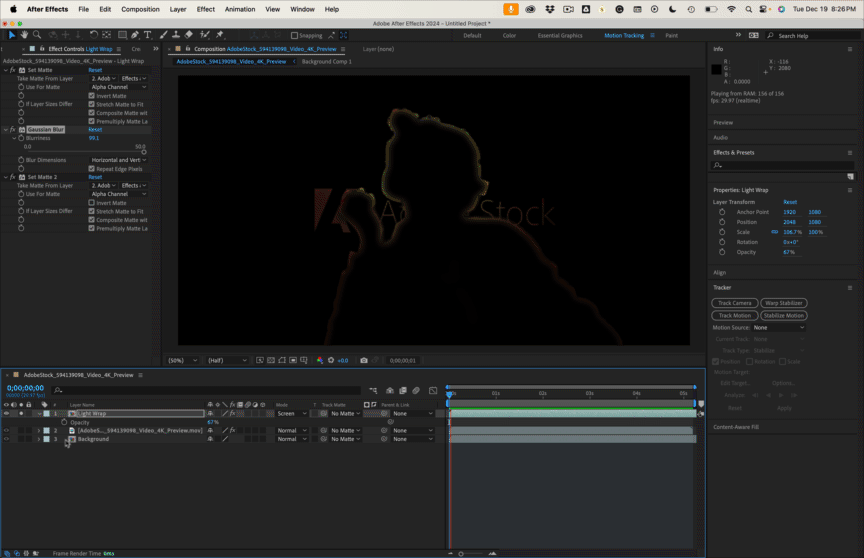The width and height of the screenshot is (864, 558).
Task: Click the composition mini-flowchart icon in timeline
Action: [x=373, y=391]
